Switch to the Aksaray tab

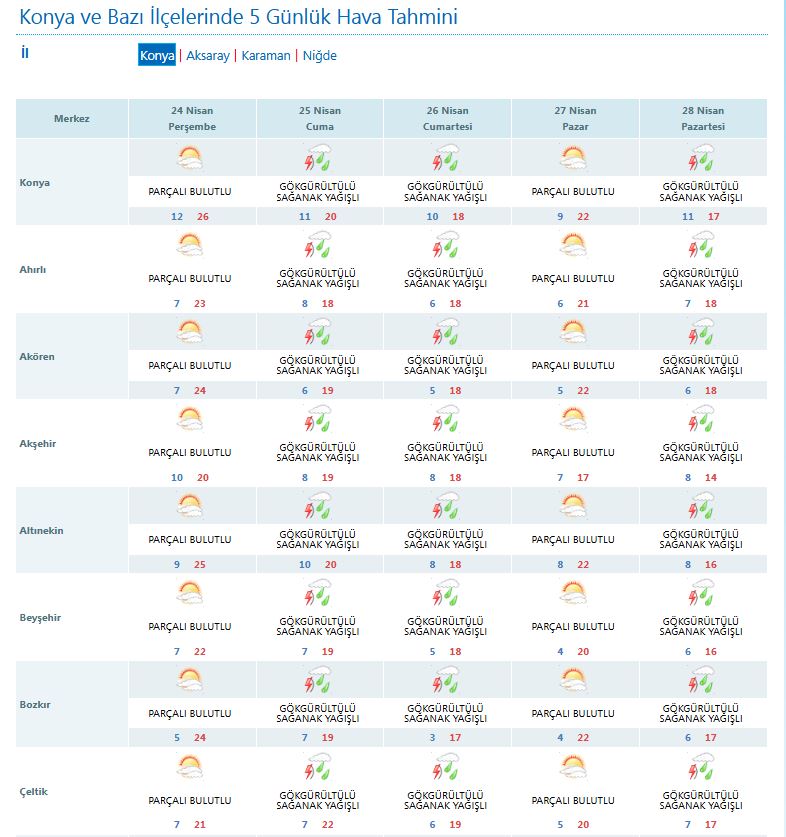tap(208, 56)
